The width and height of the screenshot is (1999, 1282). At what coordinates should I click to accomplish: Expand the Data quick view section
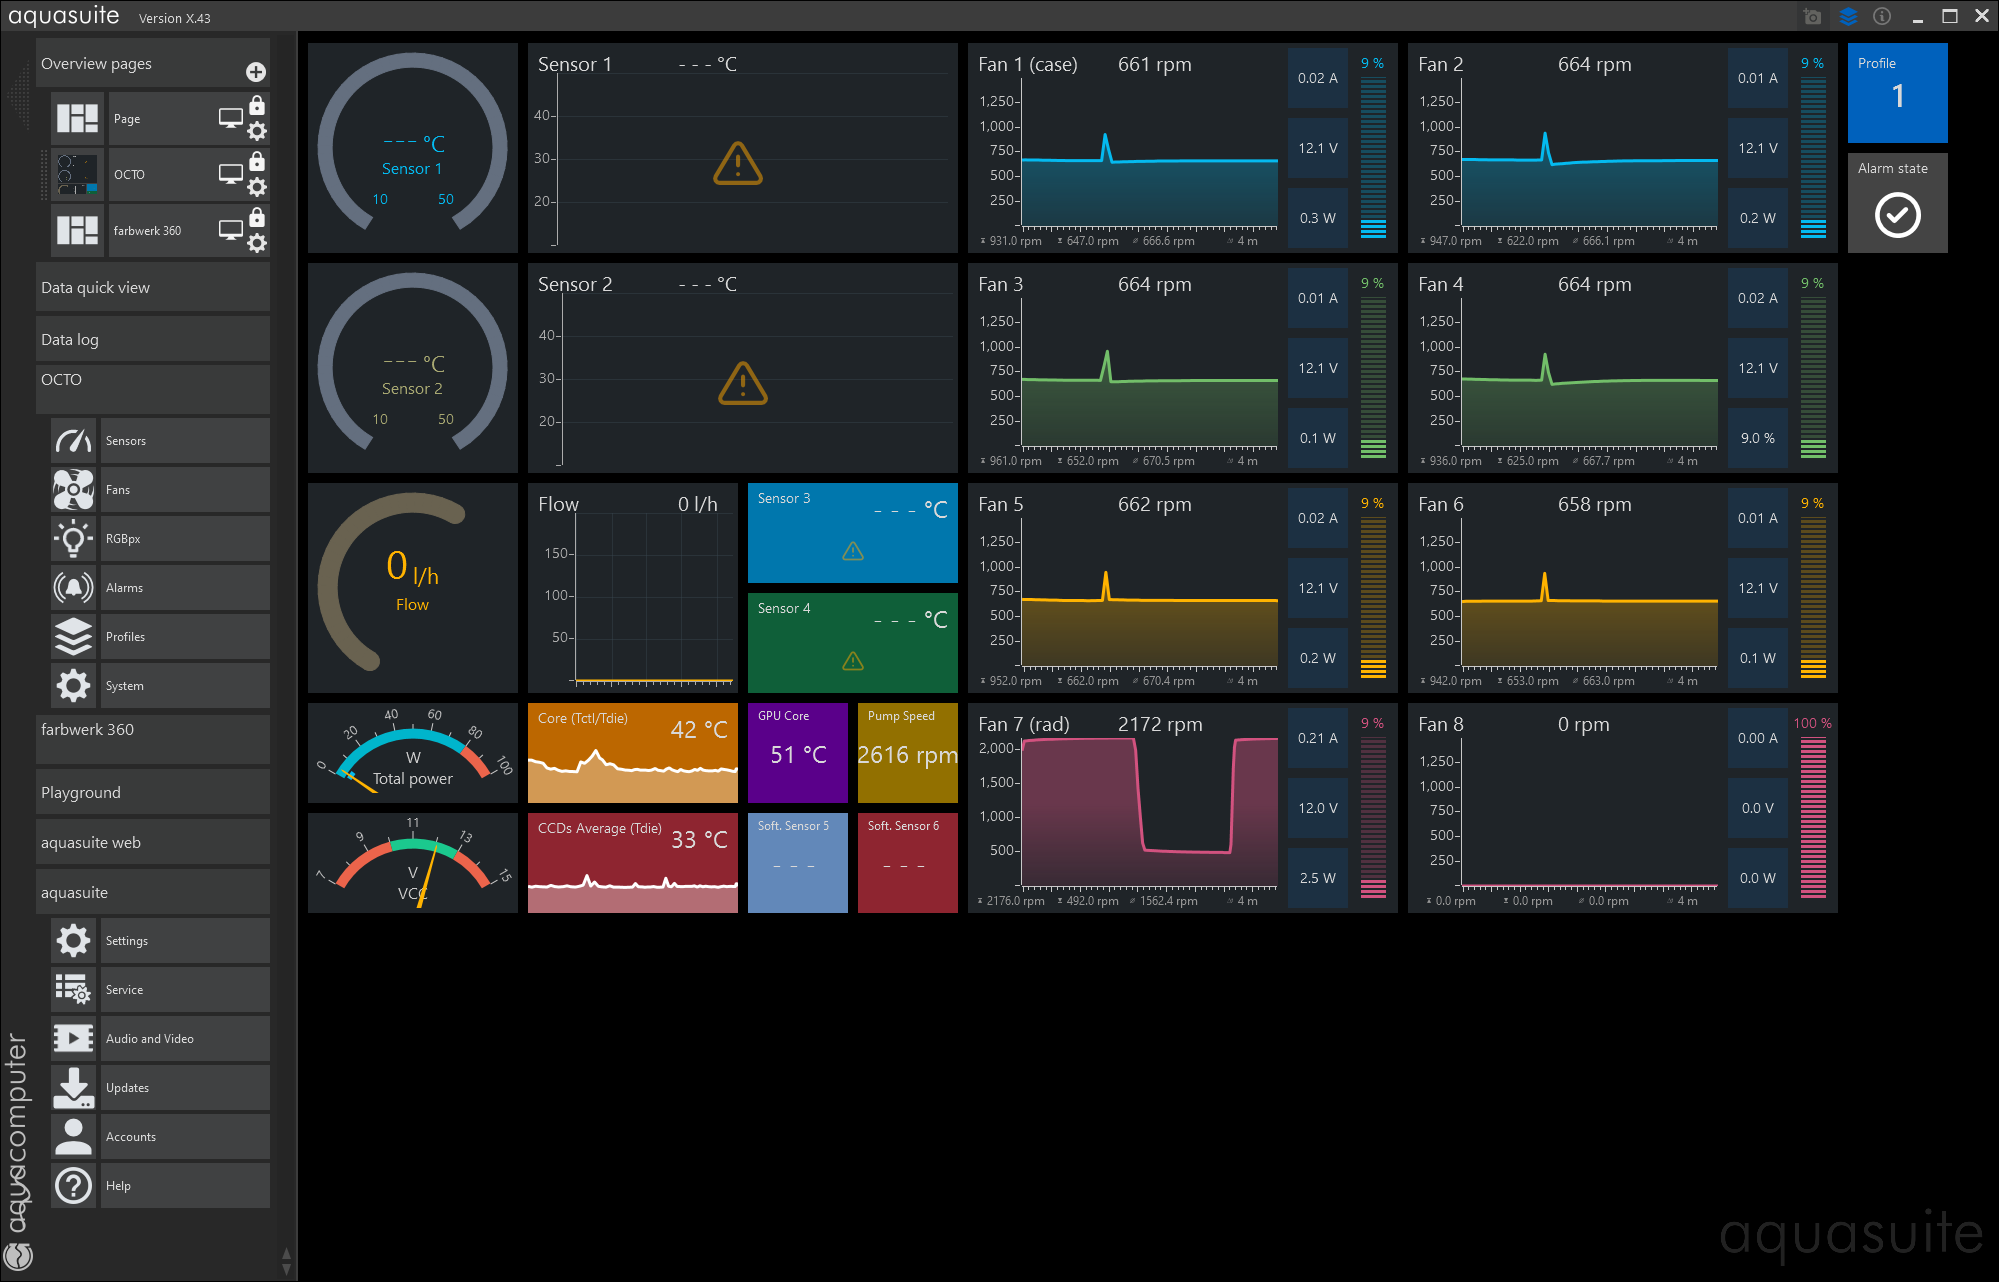(152, 288)
